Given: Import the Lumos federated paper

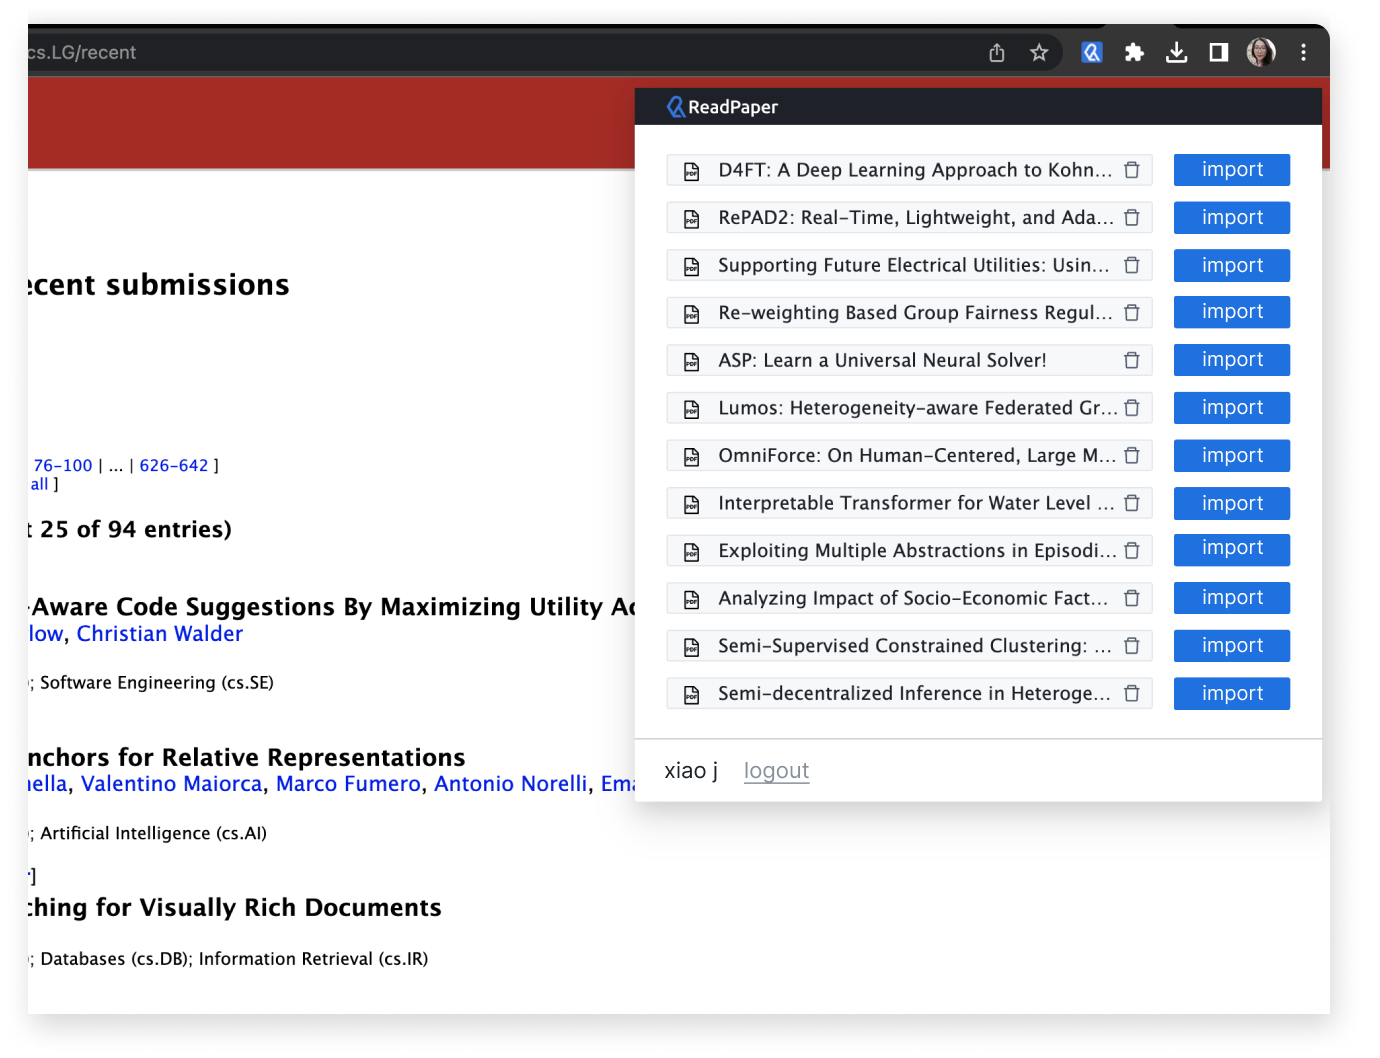Looking at the screenshot, I should click(1231, 408).
